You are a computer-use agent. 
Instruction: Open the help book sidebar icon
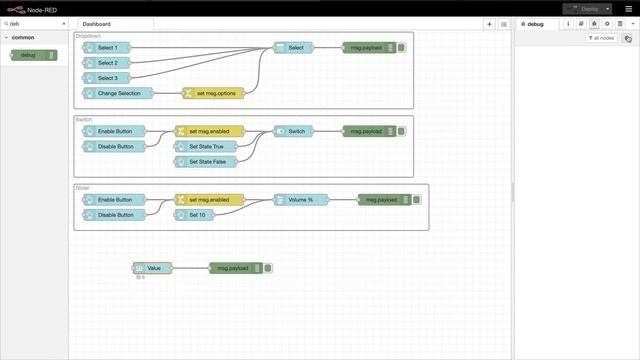[581, 24]
